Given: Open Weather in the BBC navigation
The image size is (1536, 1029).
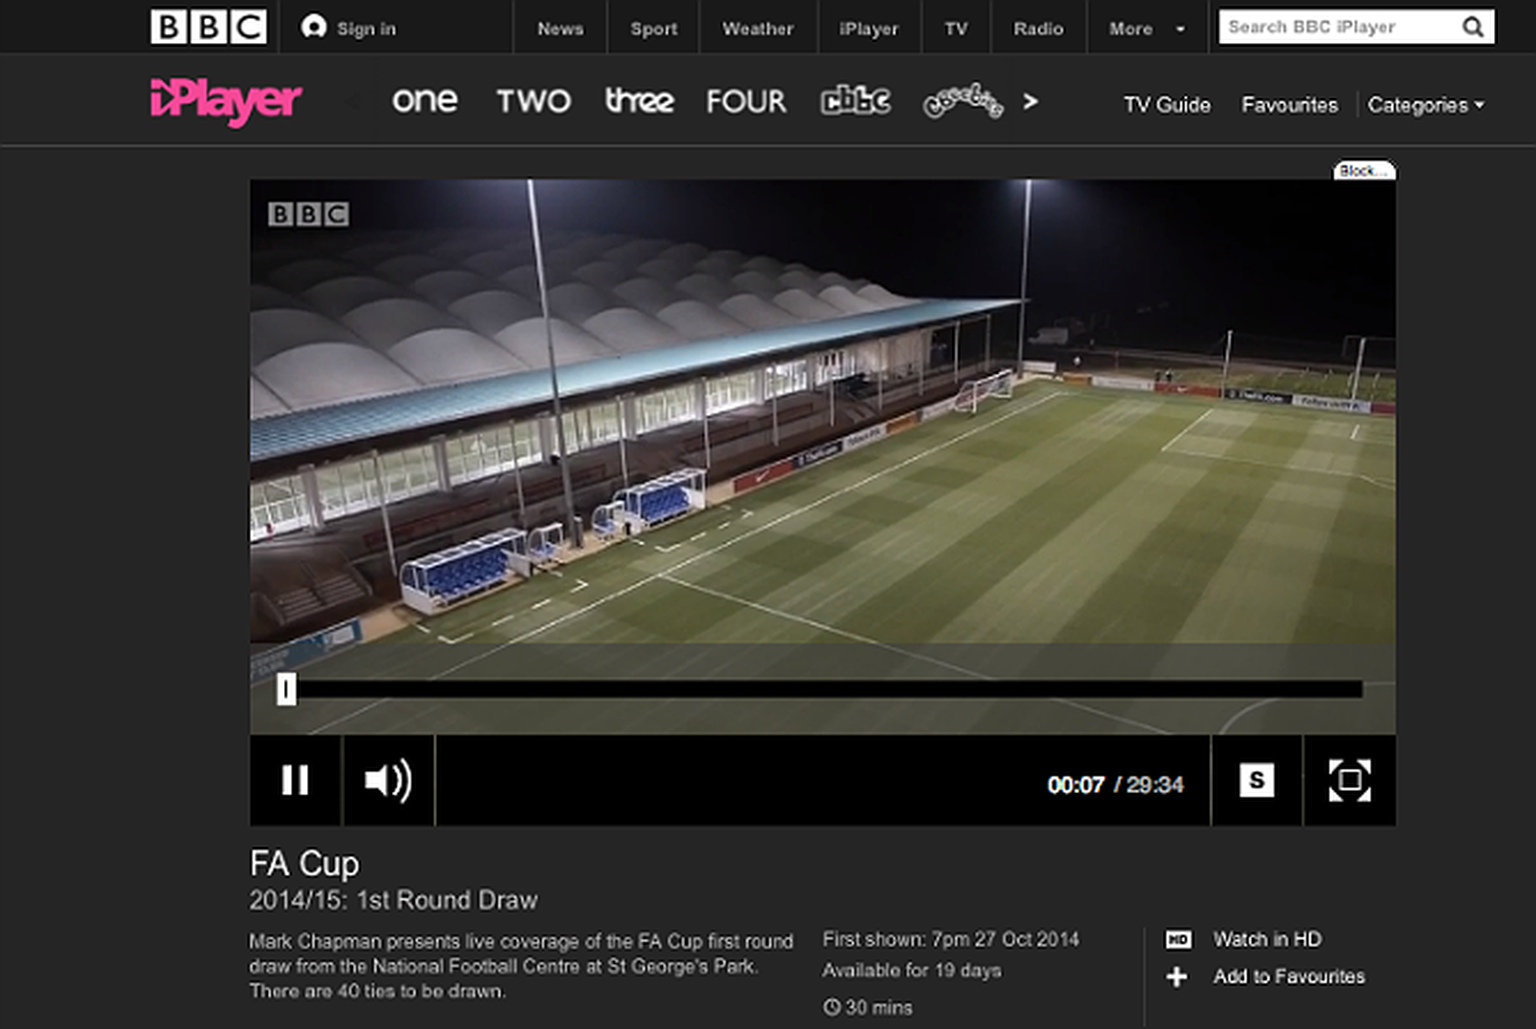Looking at the screenshot, I should click(x=758, y=29).
